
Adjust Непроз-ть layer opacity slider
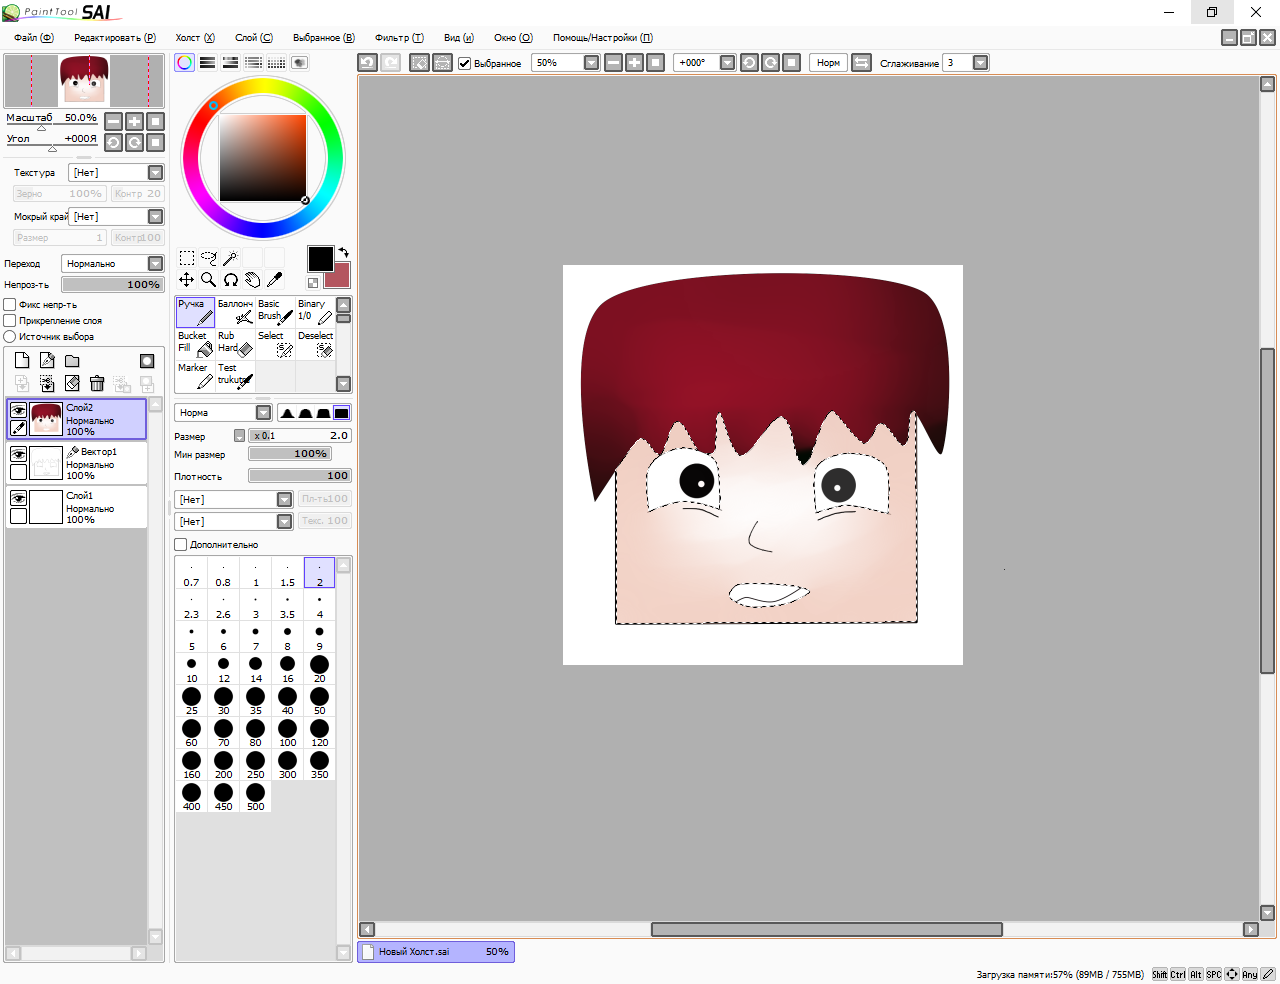coord(112,285)
